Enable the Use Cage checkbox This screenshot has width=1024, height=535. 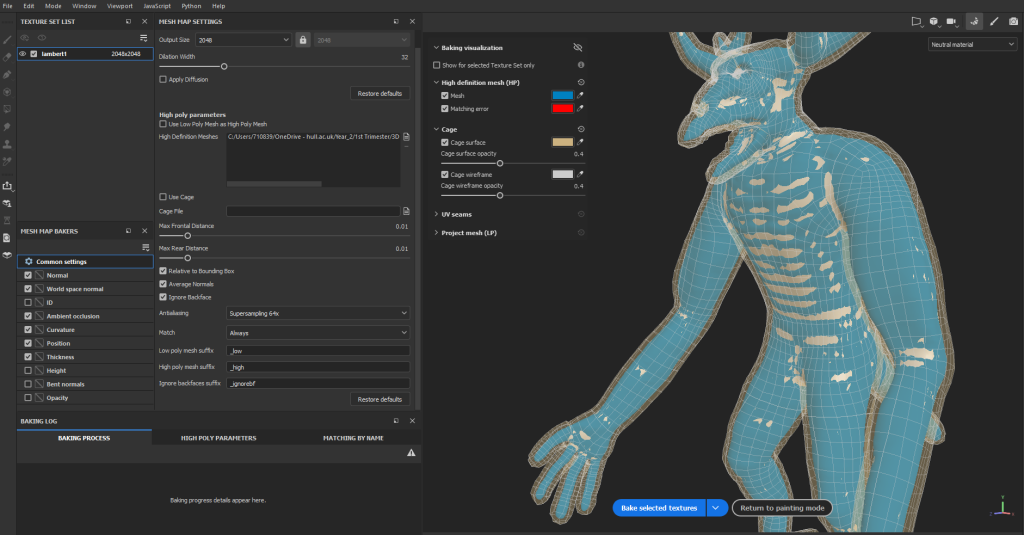coord(163,197)
